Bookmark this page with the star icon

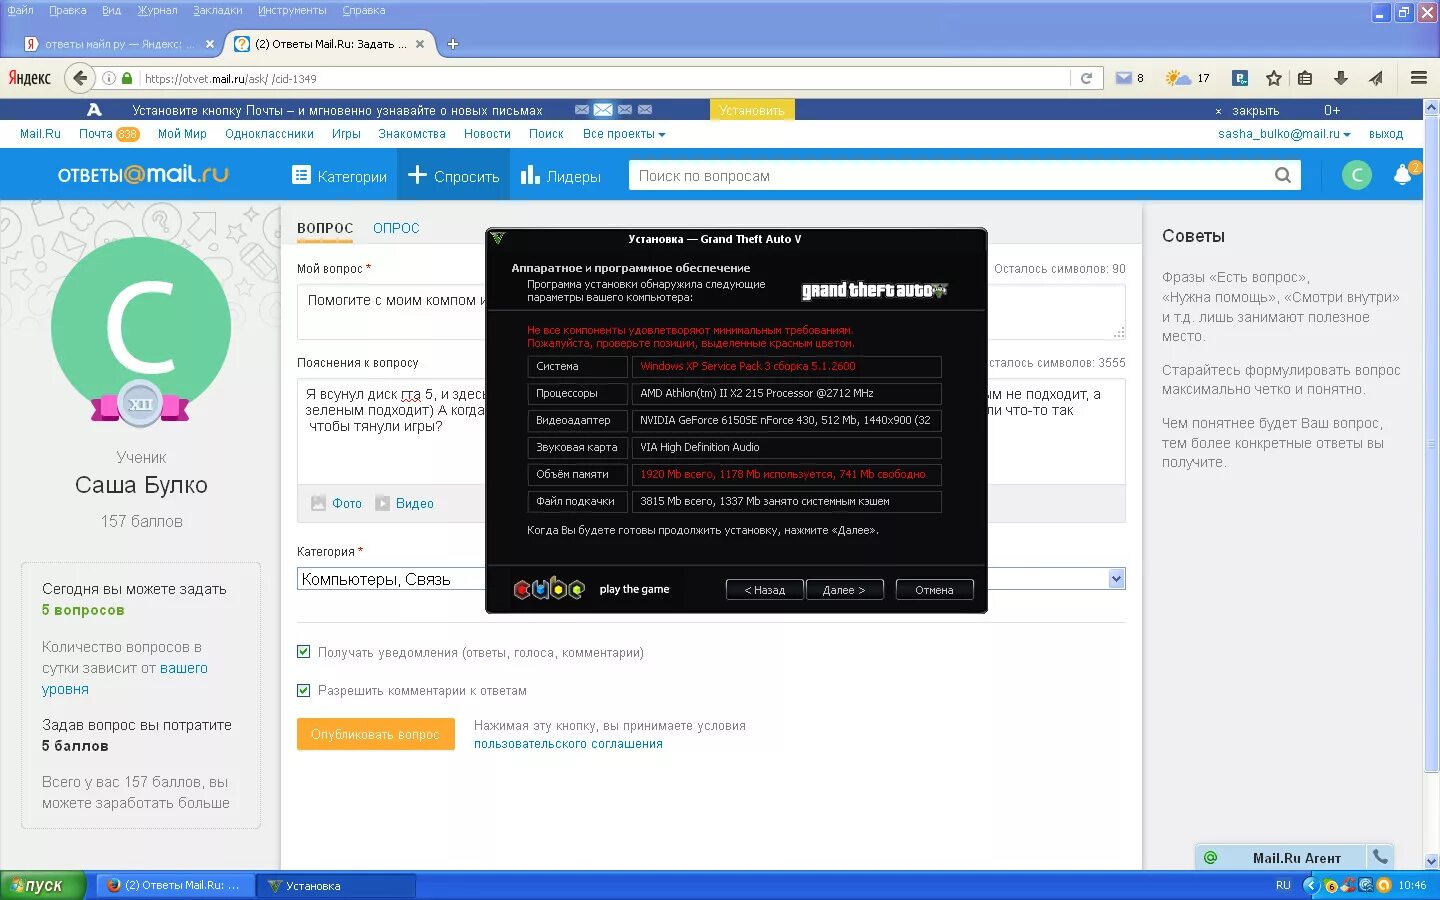tap(1273, 78)
